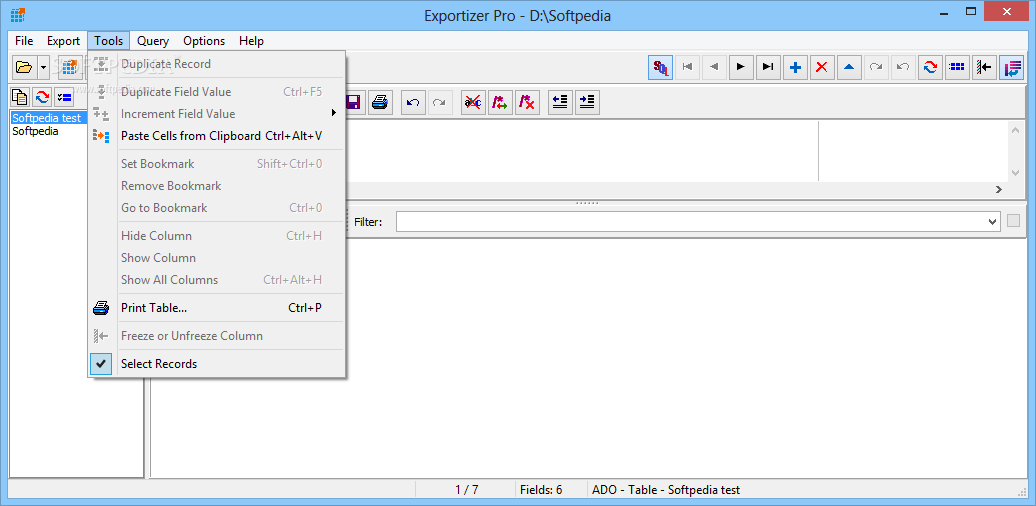The width and height of the screenshot is (1036, 506).
Task: Select the Softpedia test table
Action: [x=47, y=118]
